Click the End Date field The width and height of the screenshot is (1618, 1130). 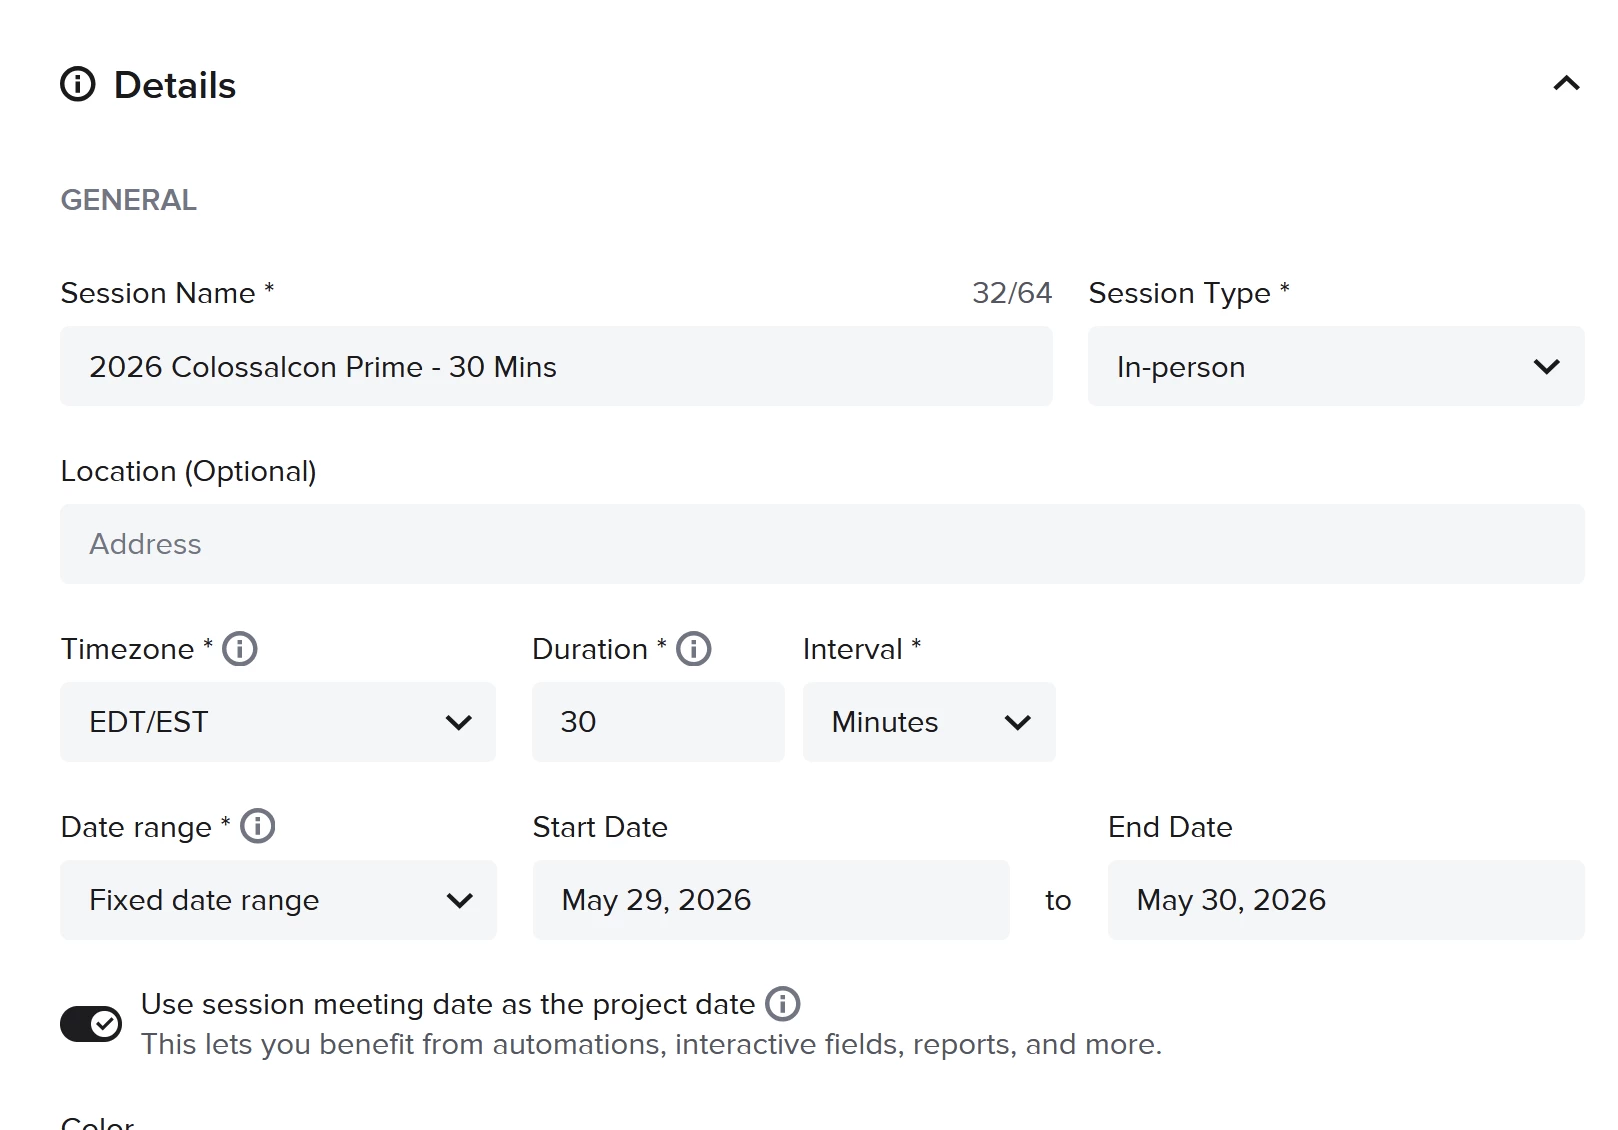[x=1345, y=900]
